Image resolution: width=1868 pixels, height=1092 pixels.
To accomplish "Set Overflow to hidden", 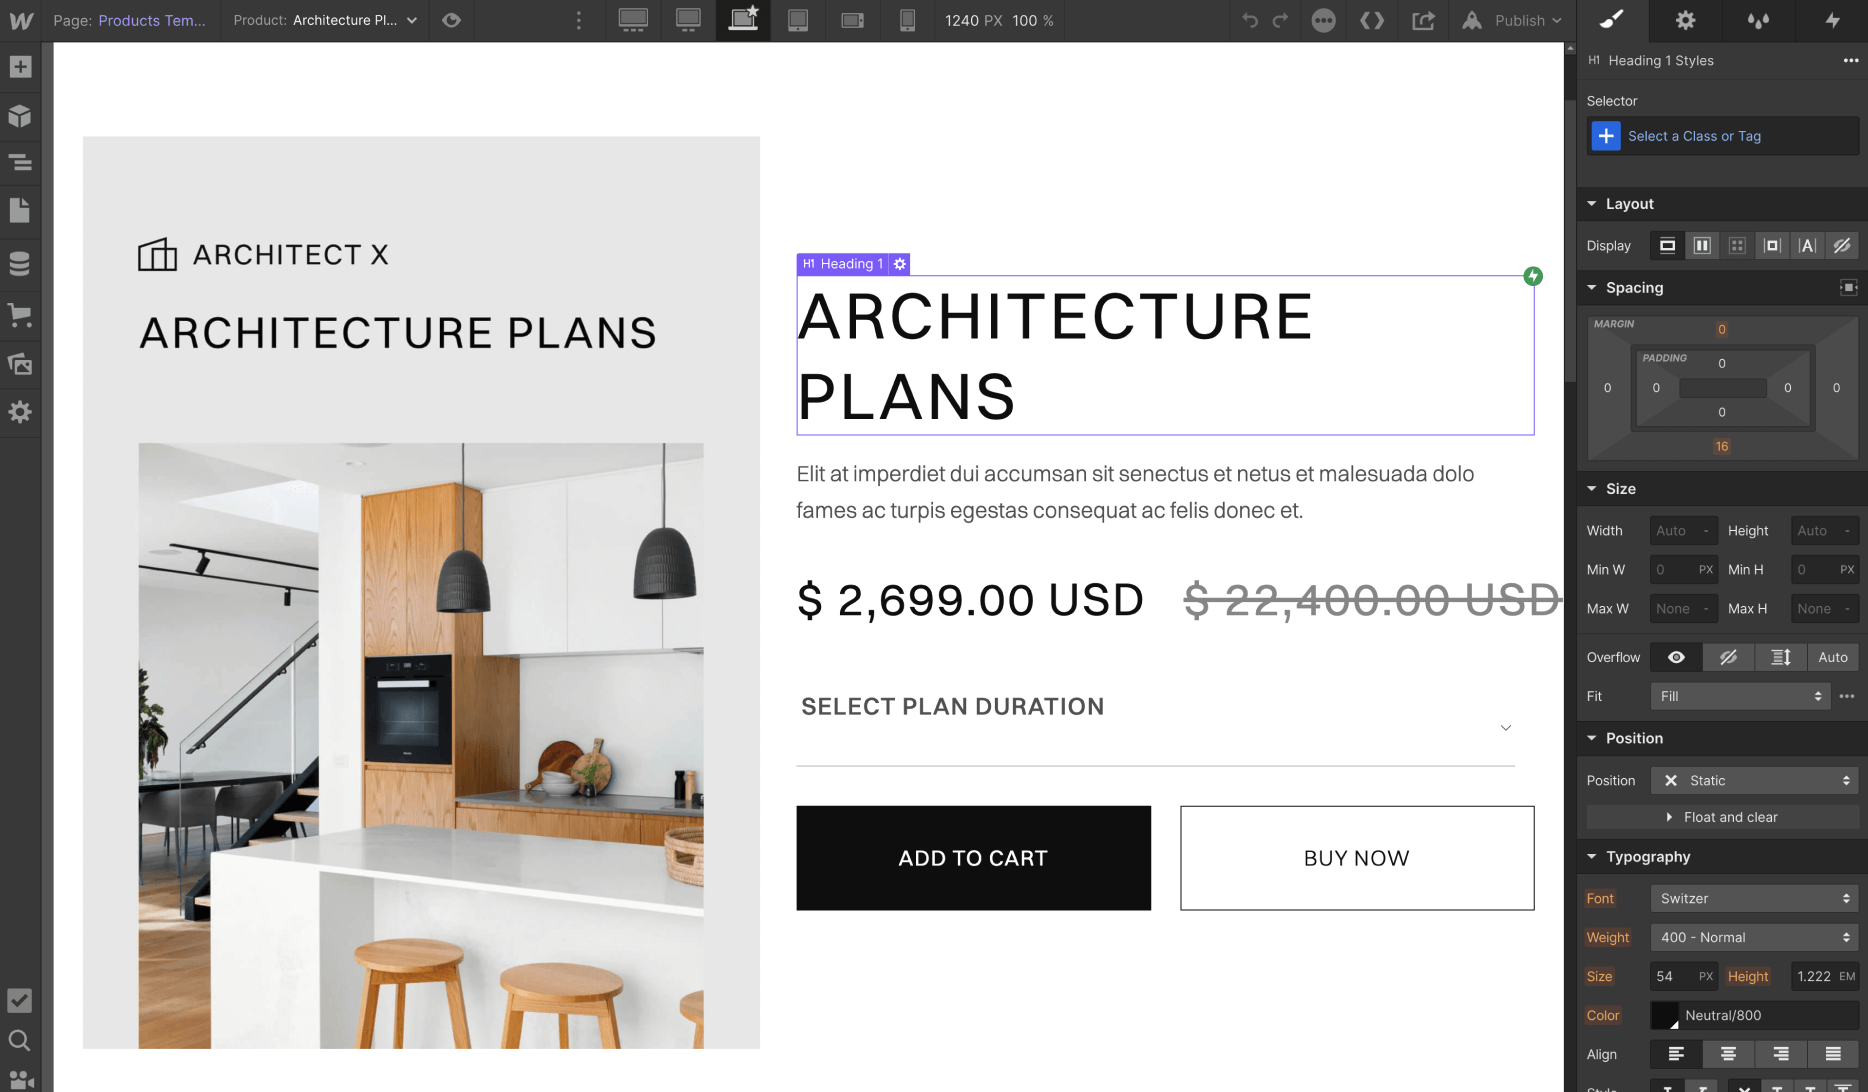I will pos(1729,657).
